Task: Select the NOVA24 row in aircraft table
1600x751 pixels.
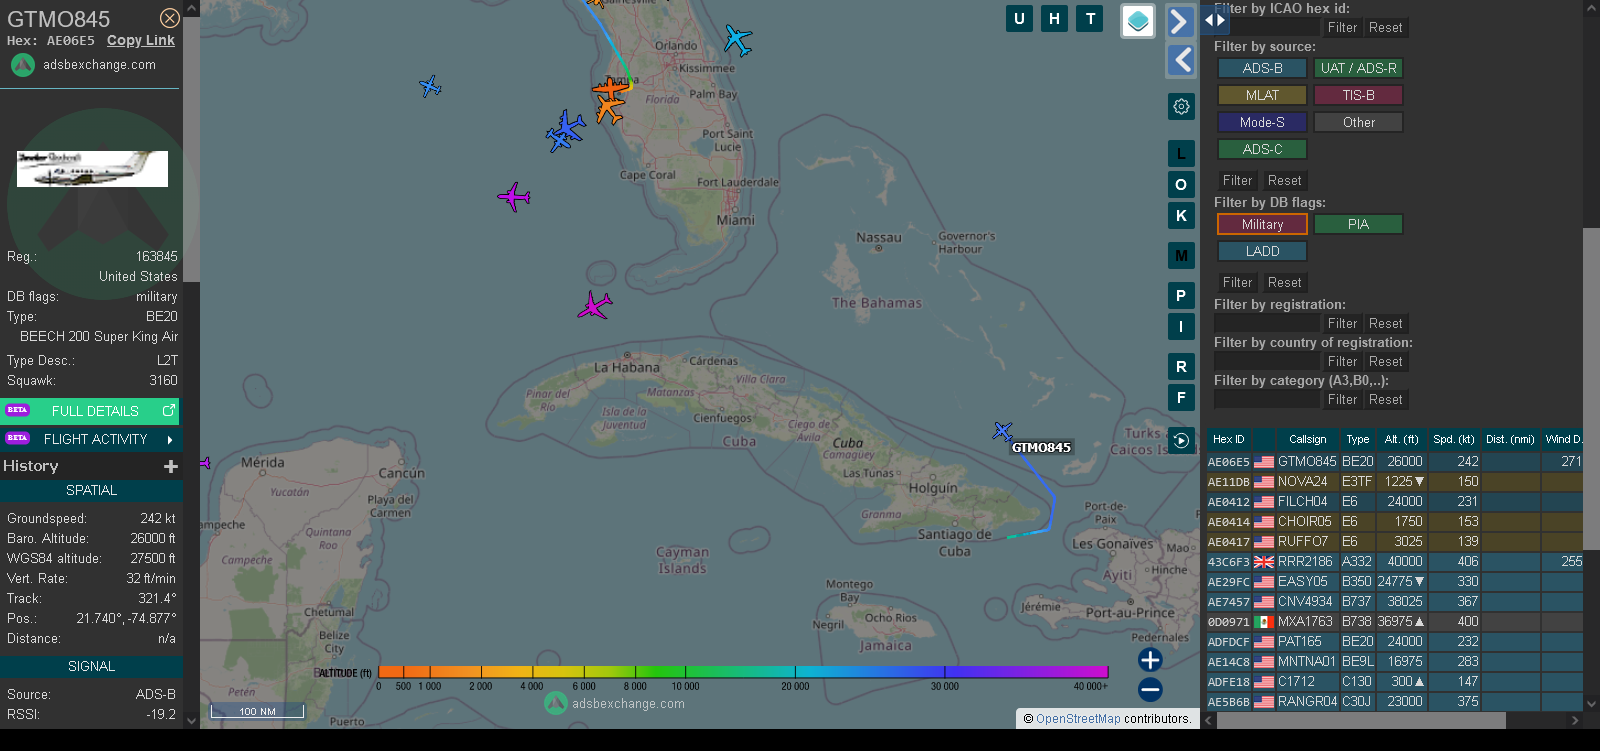Action: [1394, 481]
